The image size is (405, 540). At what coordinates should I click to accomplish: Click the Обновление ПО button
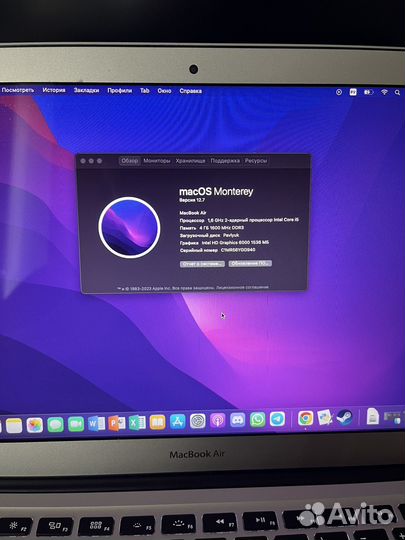click(x=250, y=263)
